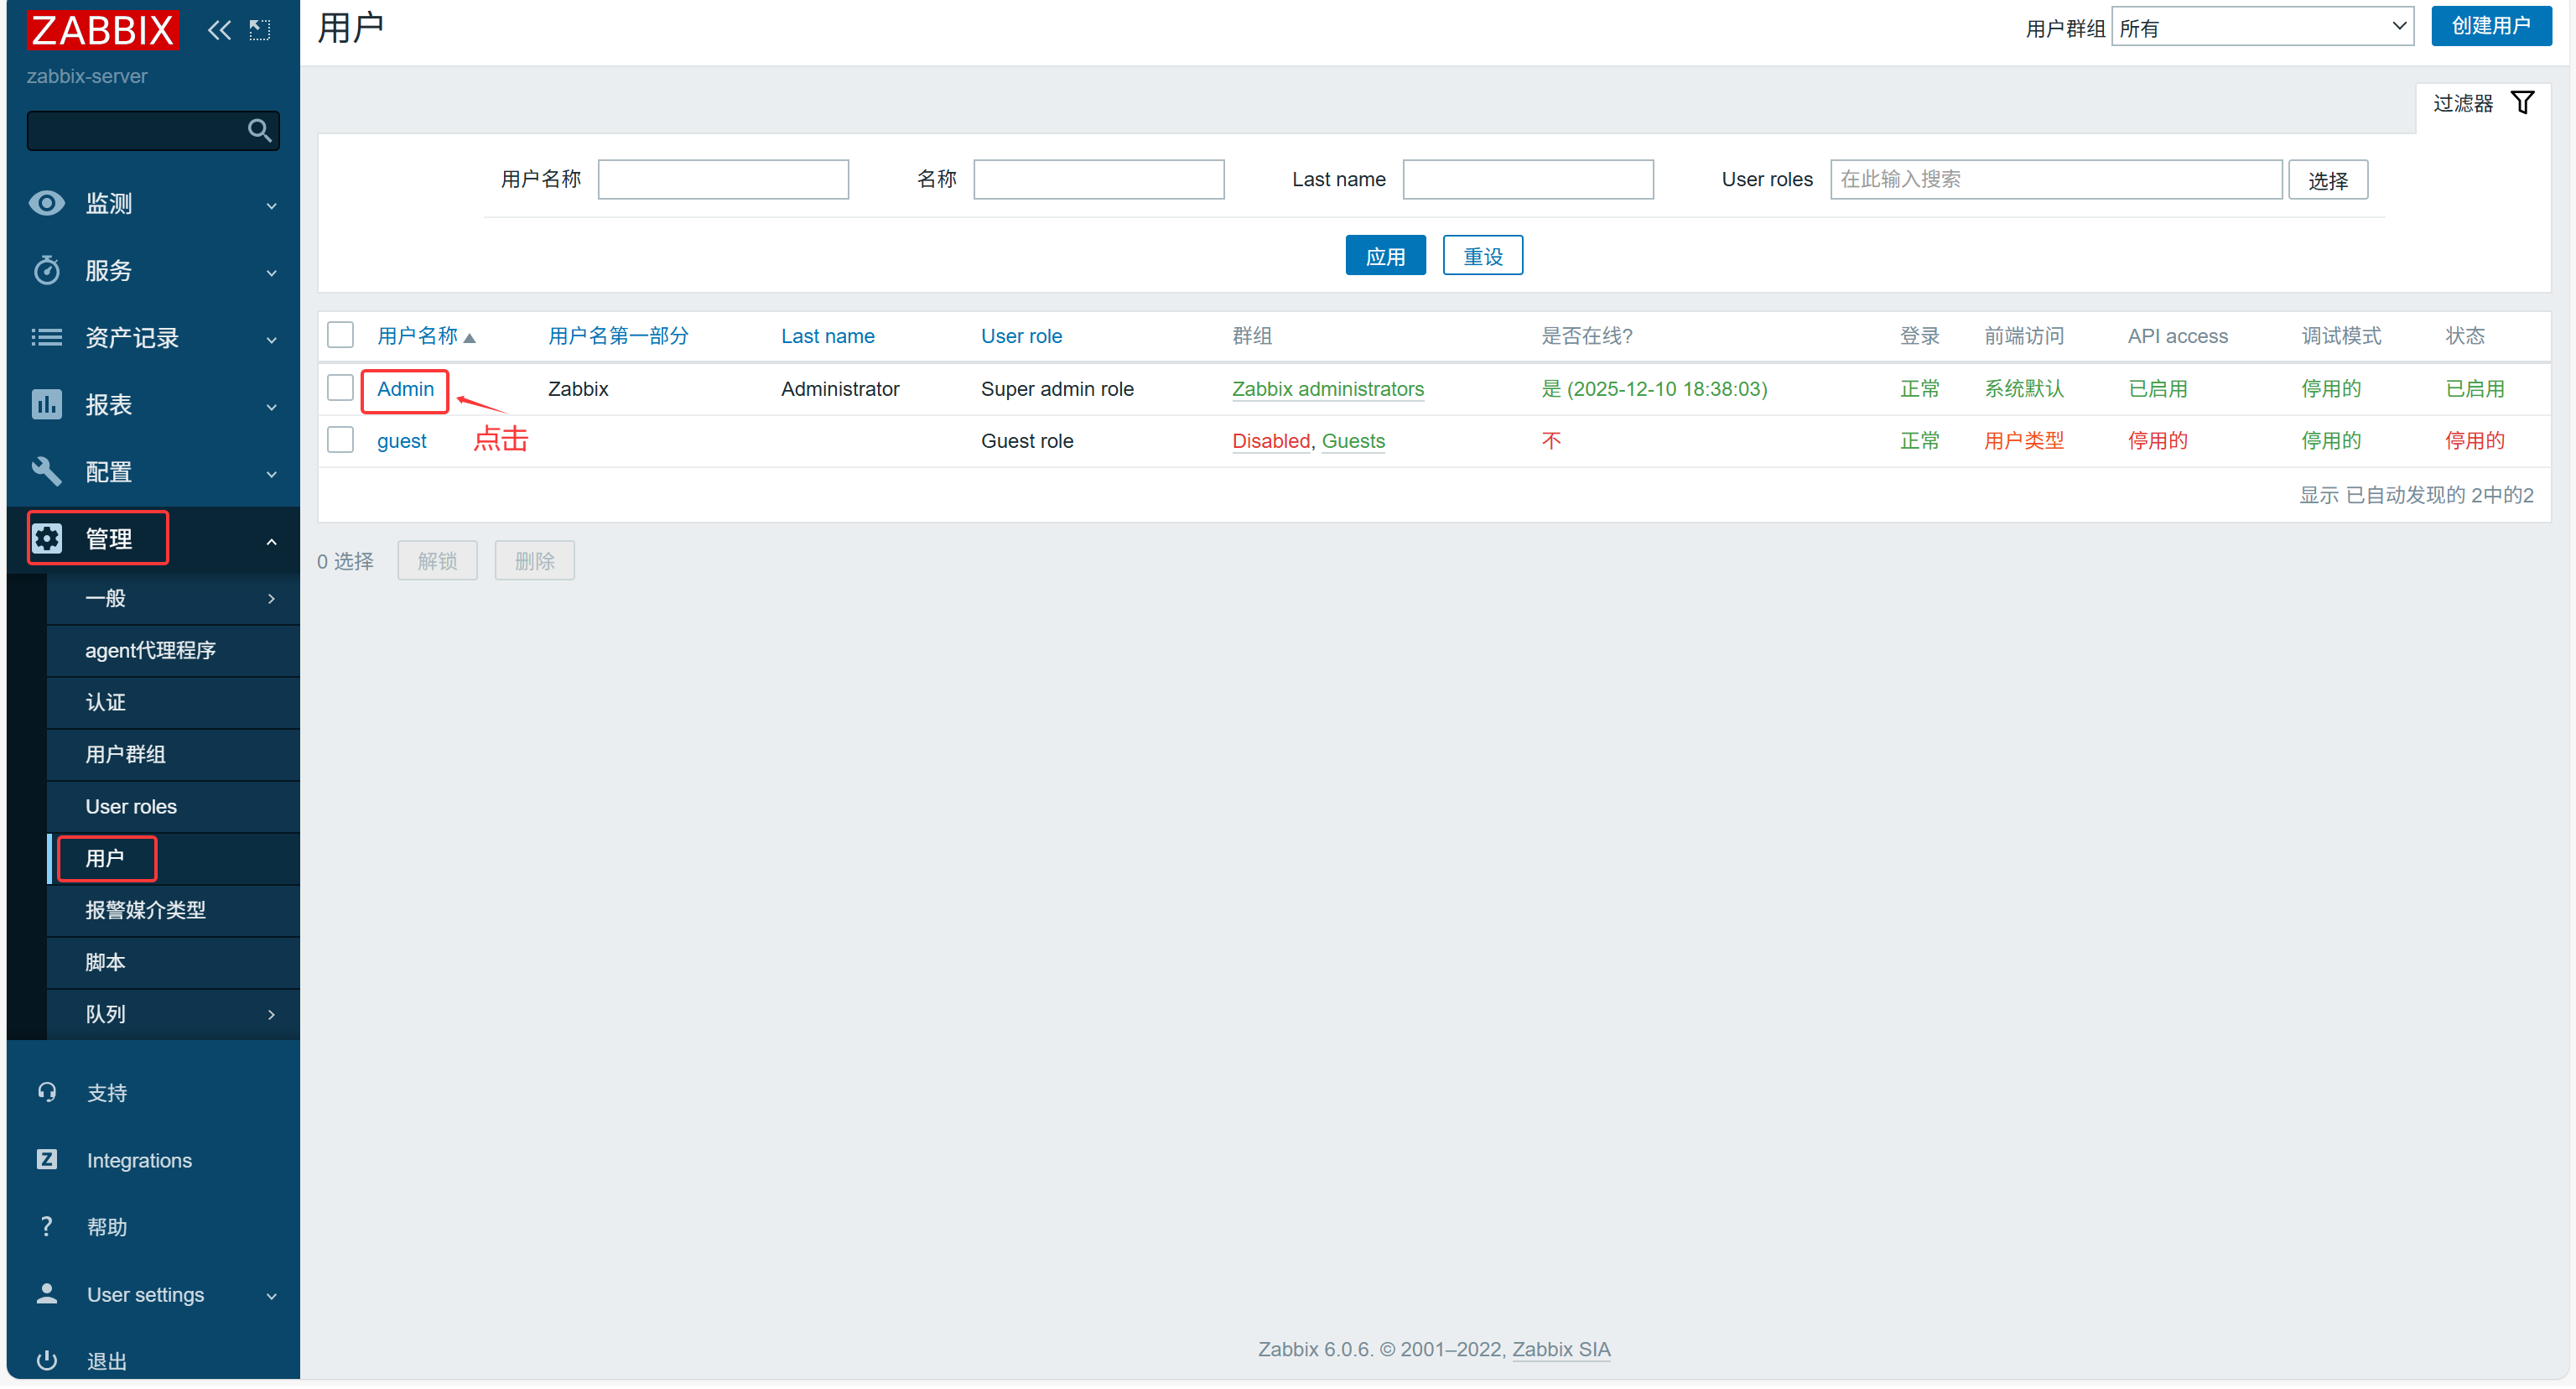Click the Monitoring eye icon
The image size is (2576, 1389).
click(47, 203)
